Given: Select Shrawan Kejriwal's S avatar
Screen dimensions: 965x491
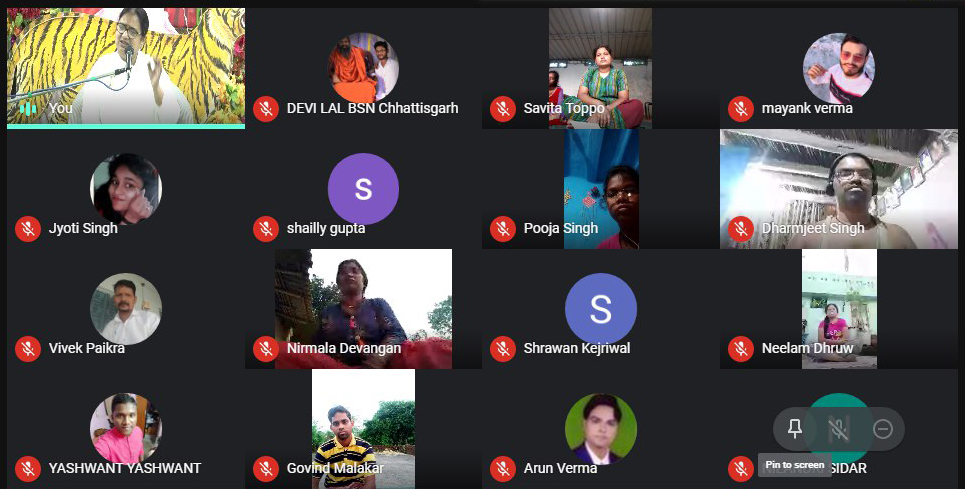Looking at the screenshot, I should (x=601, y=308).
